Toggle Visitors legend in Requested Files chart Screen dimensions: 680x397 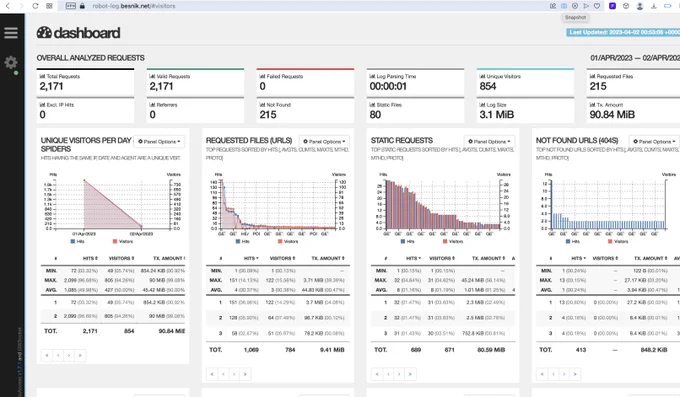pyautogui.click(x=288, y=241)
